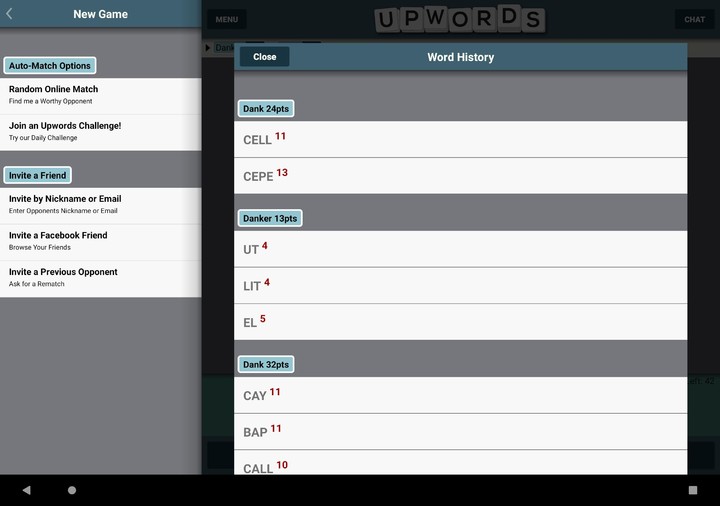
Task: Open the CHAT button
Action: pos(694,19)
